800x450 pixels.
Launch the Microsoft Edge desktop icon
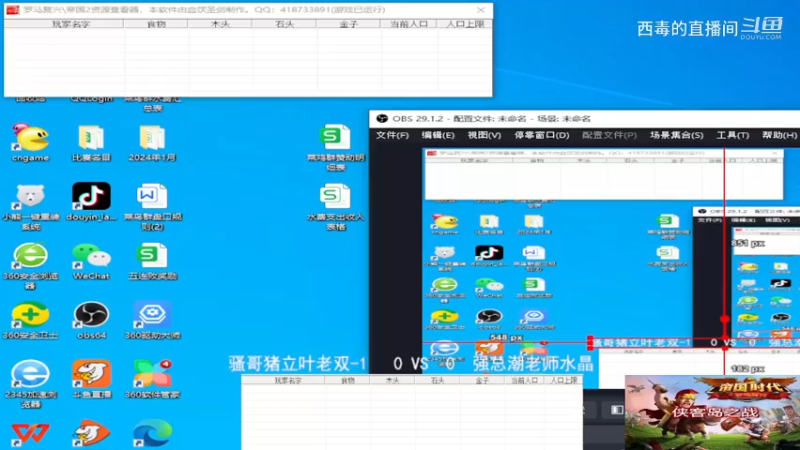[x=152, y=434]
